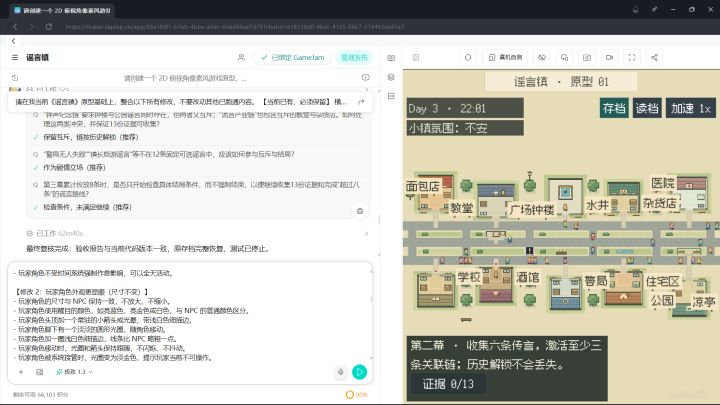Click the 水井 label on map
The height and width of the screenshot is (405, 720).
[x=597, y=205]
